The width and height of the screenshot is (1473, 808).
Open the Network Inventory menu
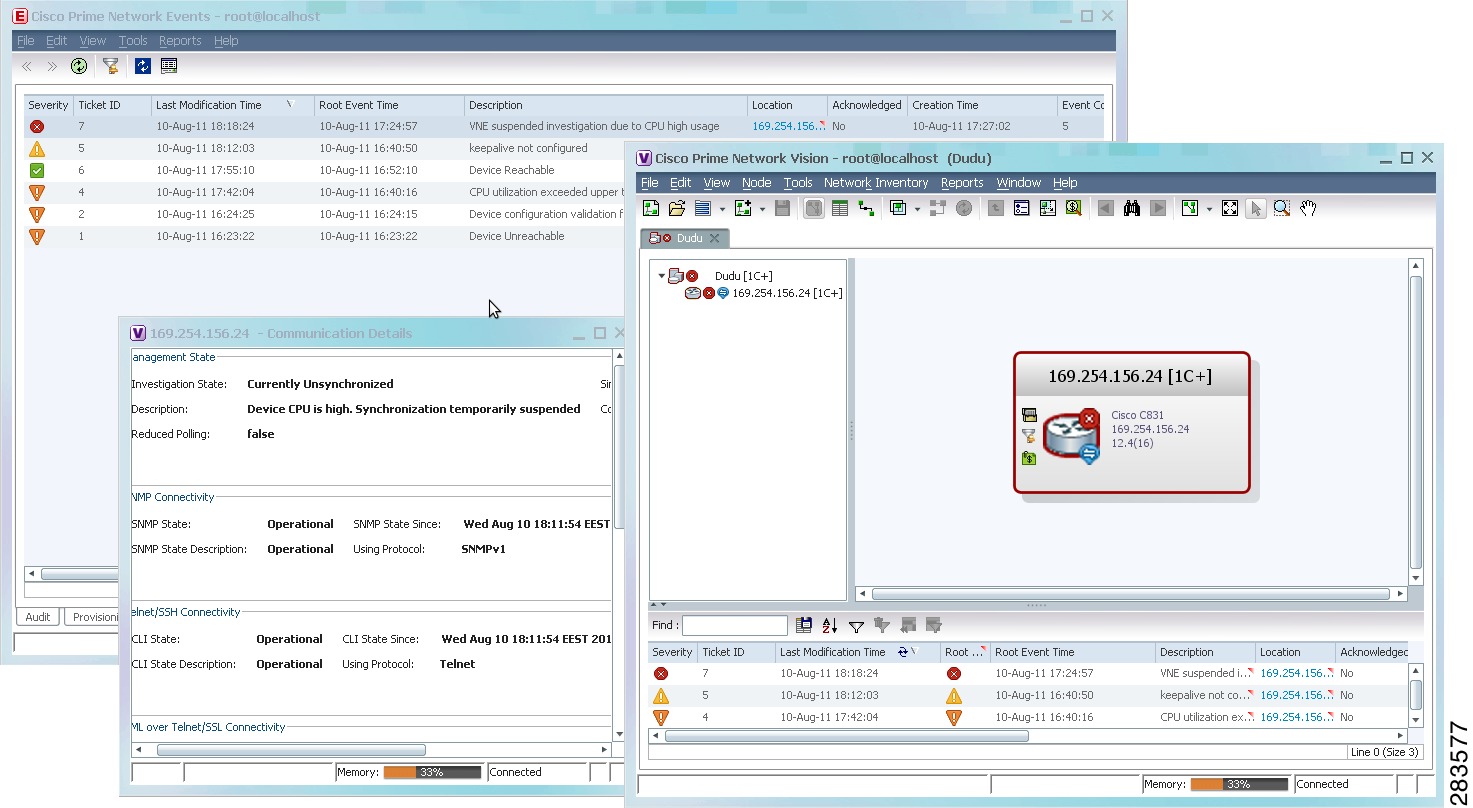tap(876, 183)
